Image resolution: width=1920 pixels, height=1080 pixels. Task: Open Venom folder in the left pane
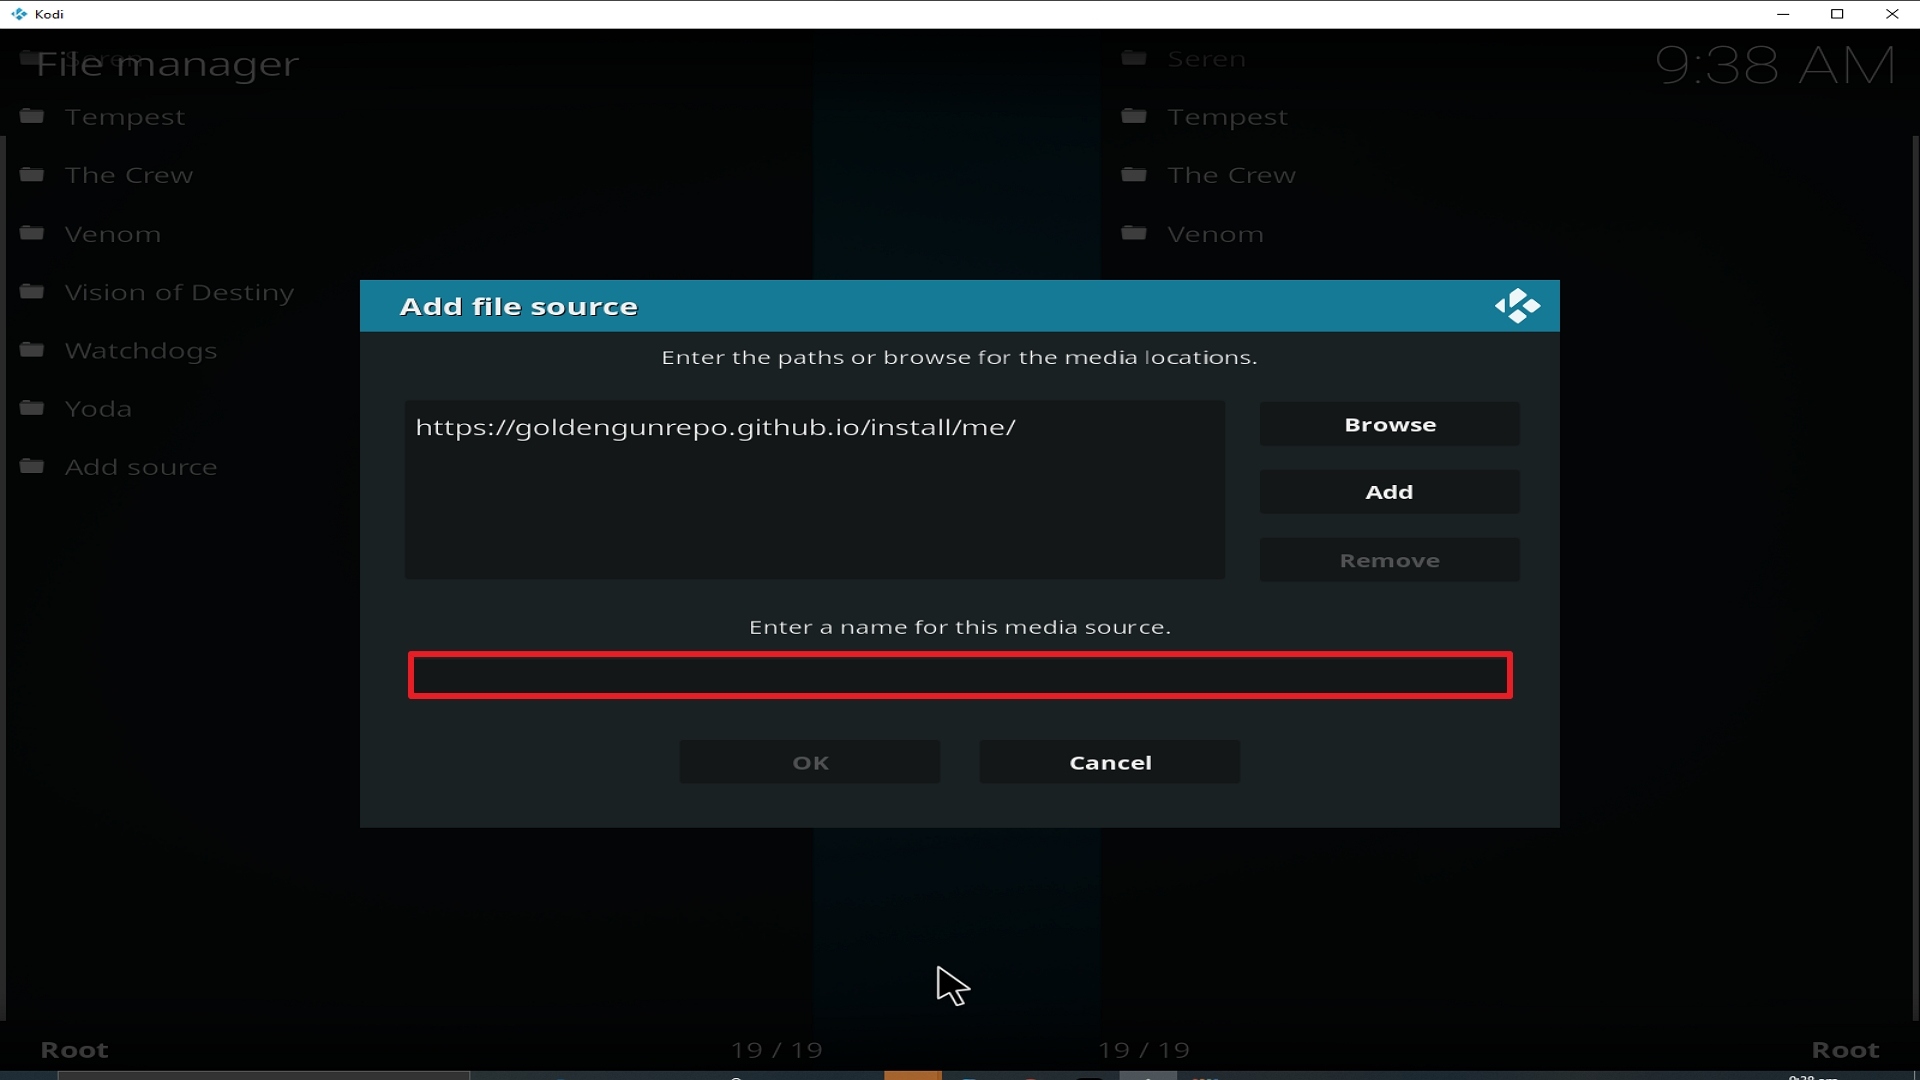[113, 234]
